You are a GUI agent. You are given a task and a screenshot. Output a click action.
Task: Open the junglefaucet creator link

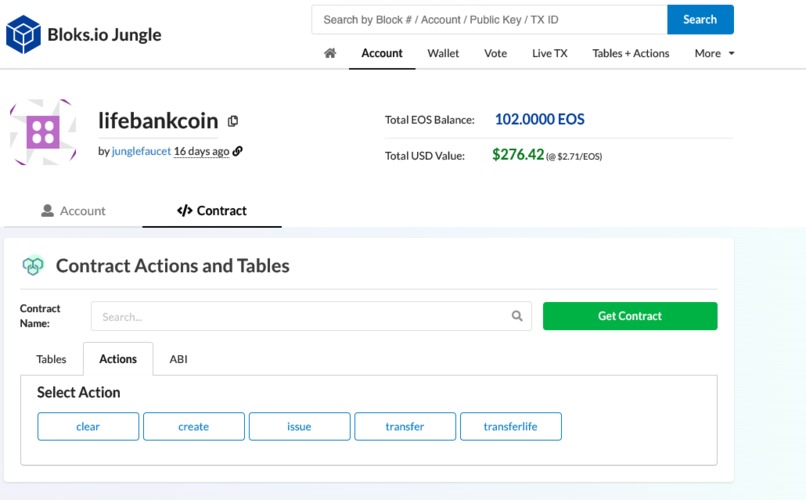coord(141,151)
